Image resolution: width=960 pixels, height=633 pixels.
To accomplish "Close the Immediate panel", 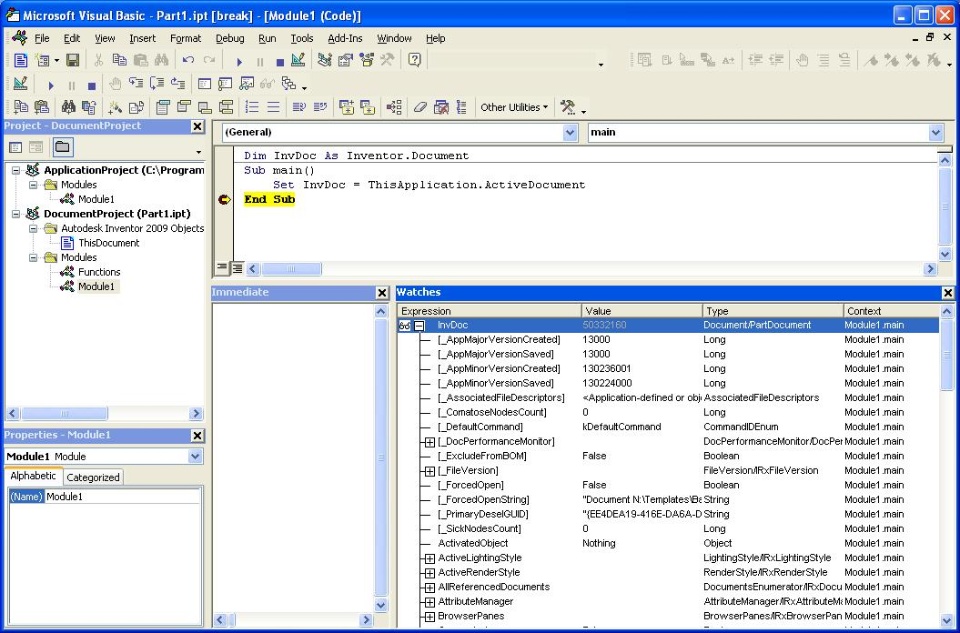I will [x=381, y=293].
